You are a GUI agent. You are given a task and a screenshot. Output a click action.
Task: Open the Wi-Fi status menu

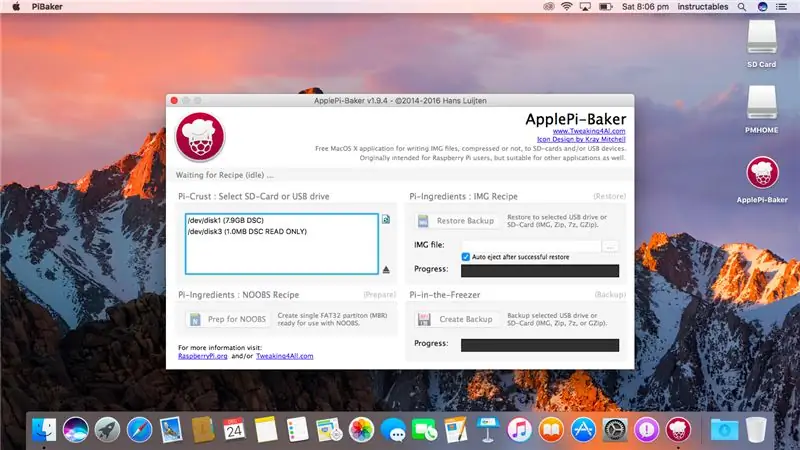[566, 7]
